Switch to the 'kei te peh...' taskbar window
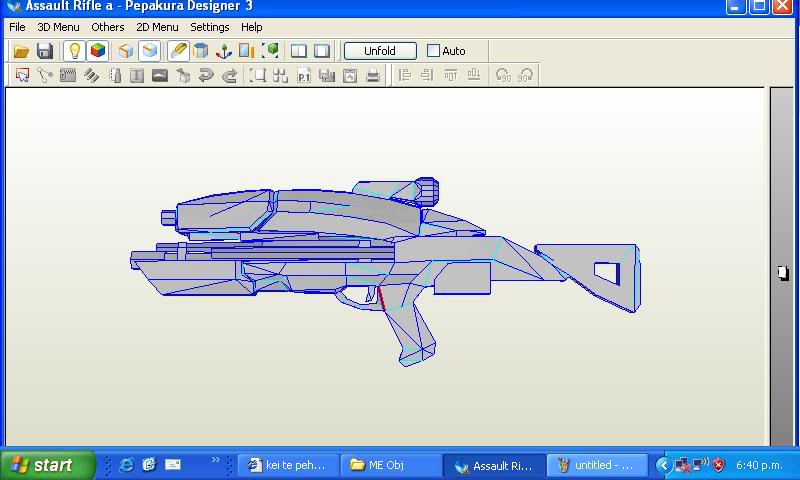Viewport: 800px width, 480px height. [x=288, y=465]
